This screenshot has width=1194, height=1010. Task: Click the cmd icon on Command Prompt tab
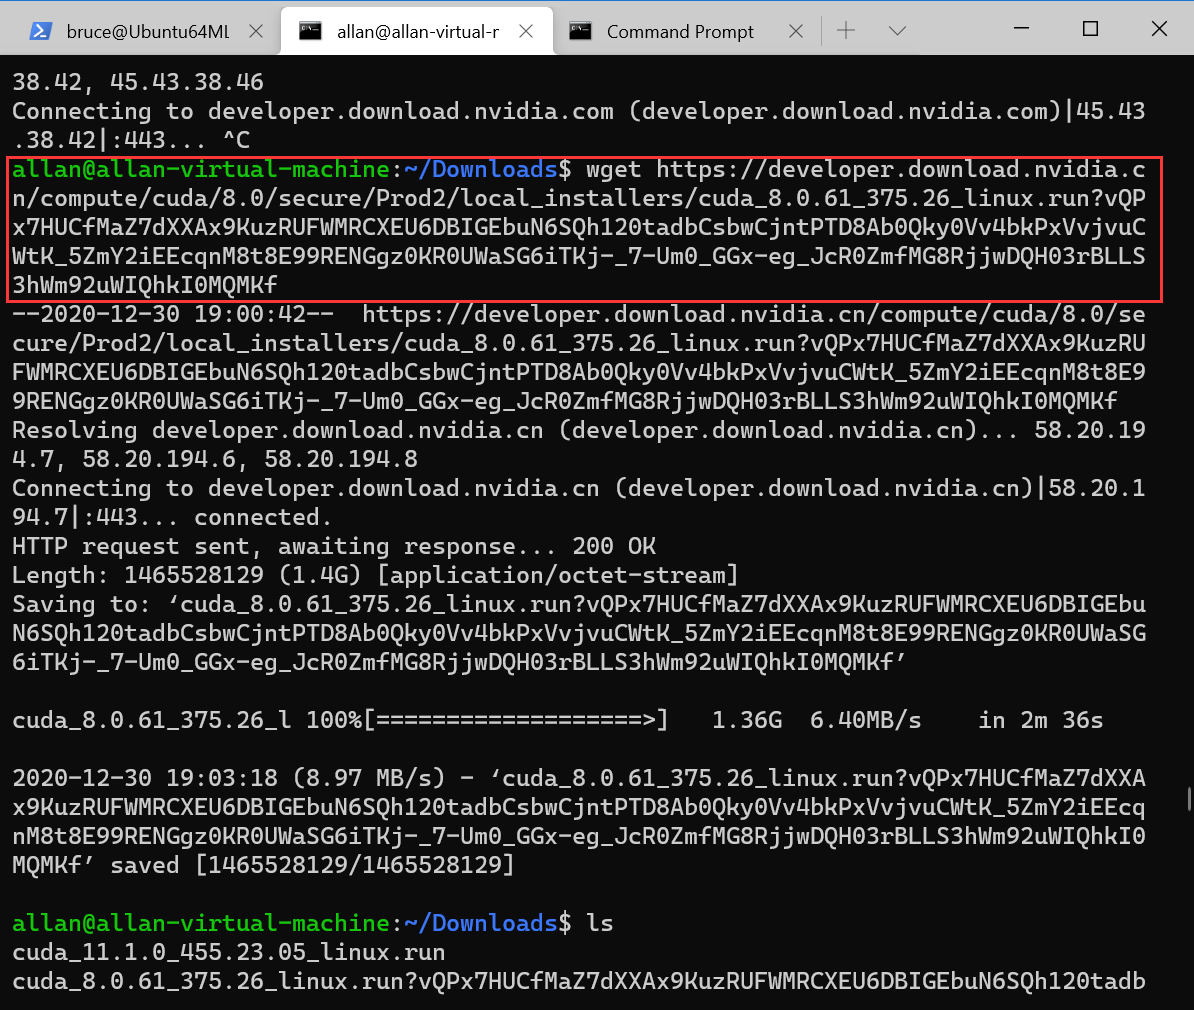[x=580, y=31]
